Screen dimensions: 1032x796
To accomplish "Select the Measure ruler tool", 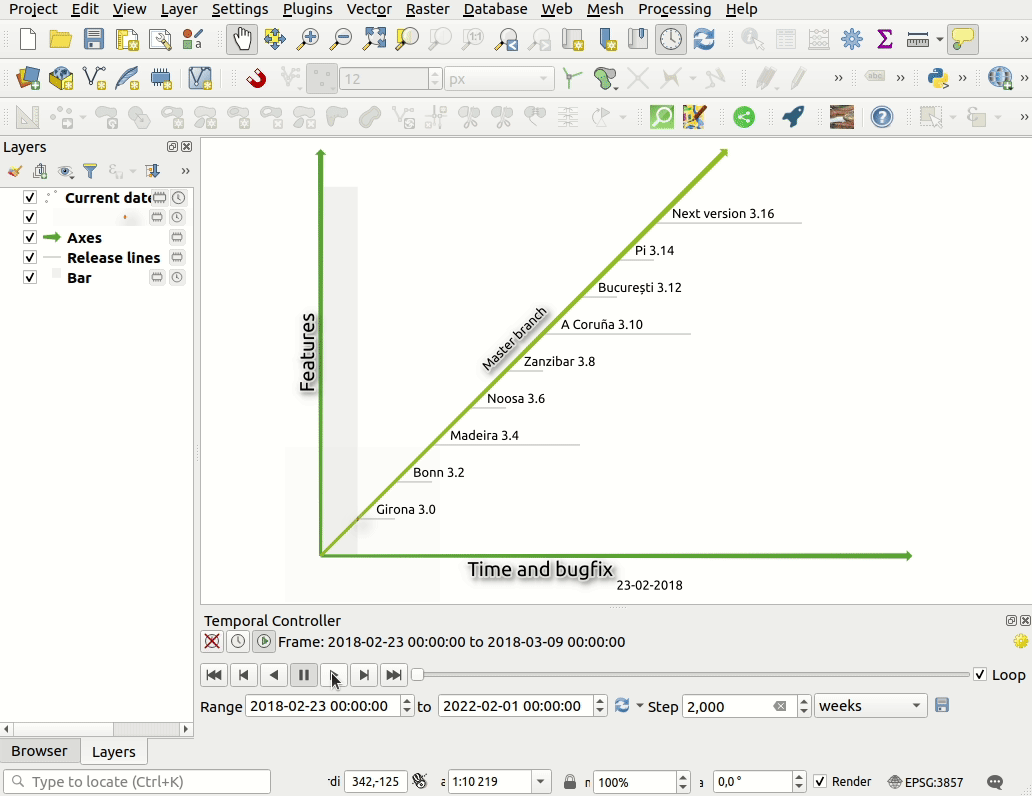I will coord(917,40).
